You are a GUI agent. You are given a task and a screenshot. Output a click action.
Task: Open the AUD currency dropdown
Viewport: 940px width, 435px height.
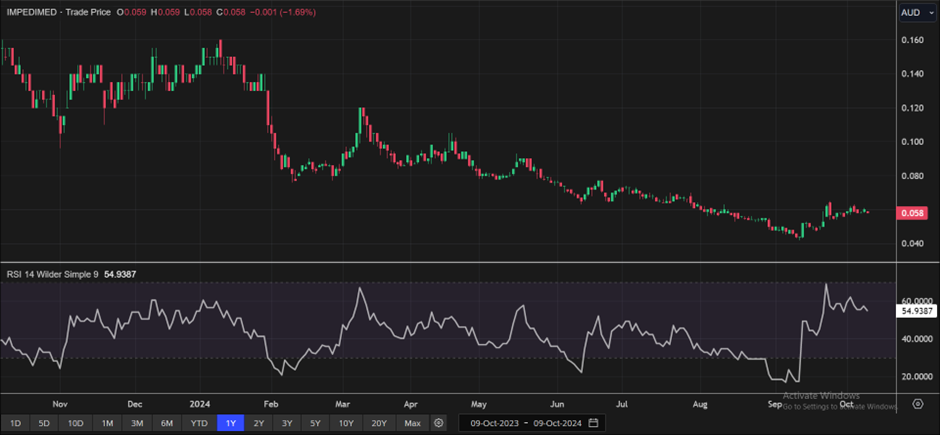[x=911, y=12]
